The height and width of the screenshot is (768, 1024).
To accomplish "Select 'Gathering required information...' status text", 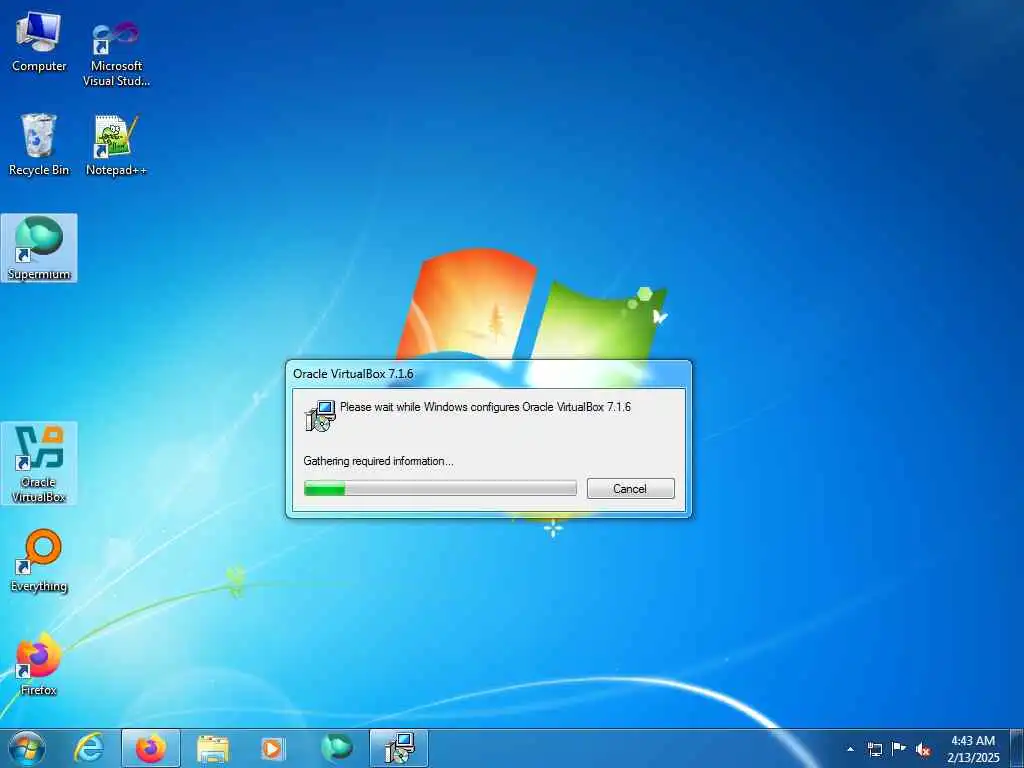I will pos(378,461).
